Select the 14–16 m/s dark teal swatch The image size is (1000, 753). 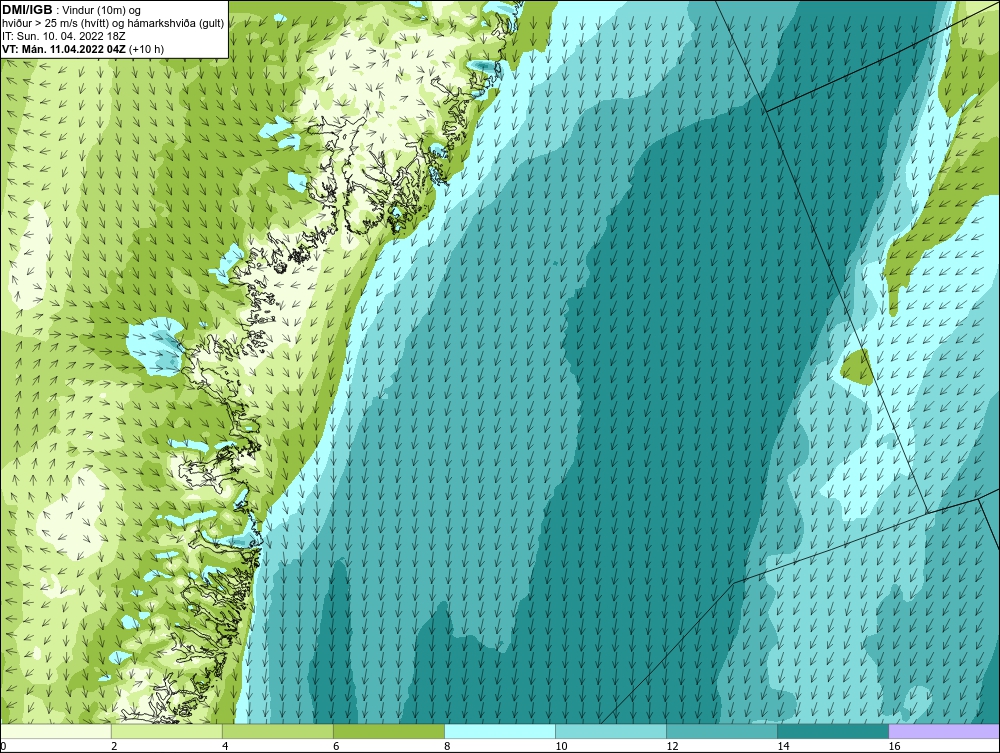(x=833, y=731)
